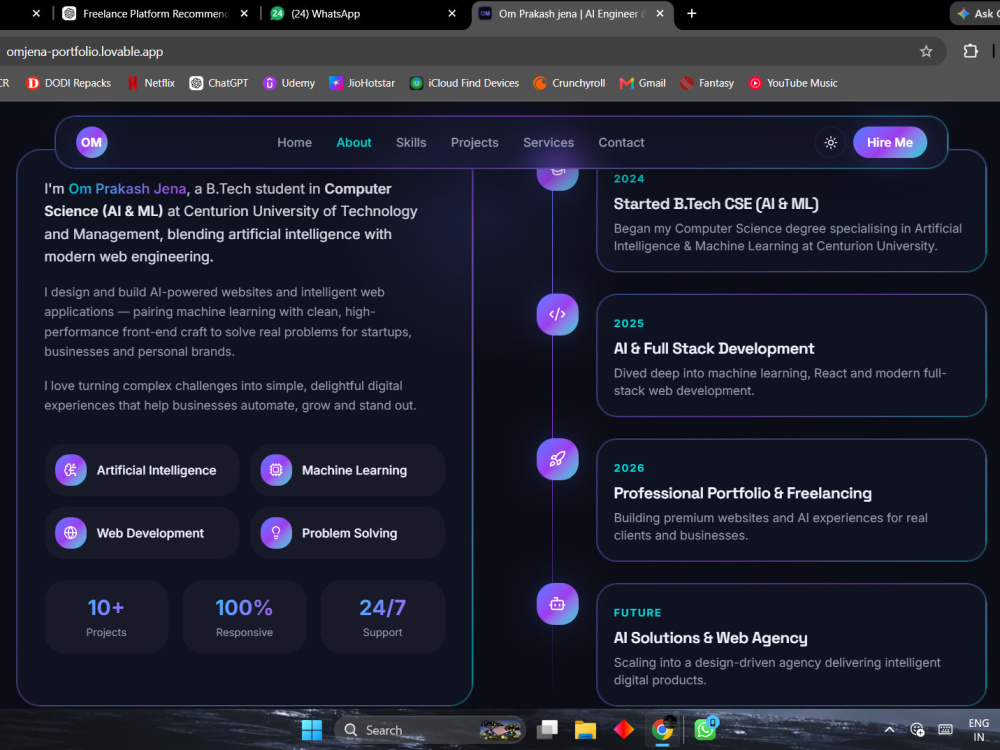Click the taskbar Search box
This screenshot has width=1000, height=750.
click(x=430, y=730)
